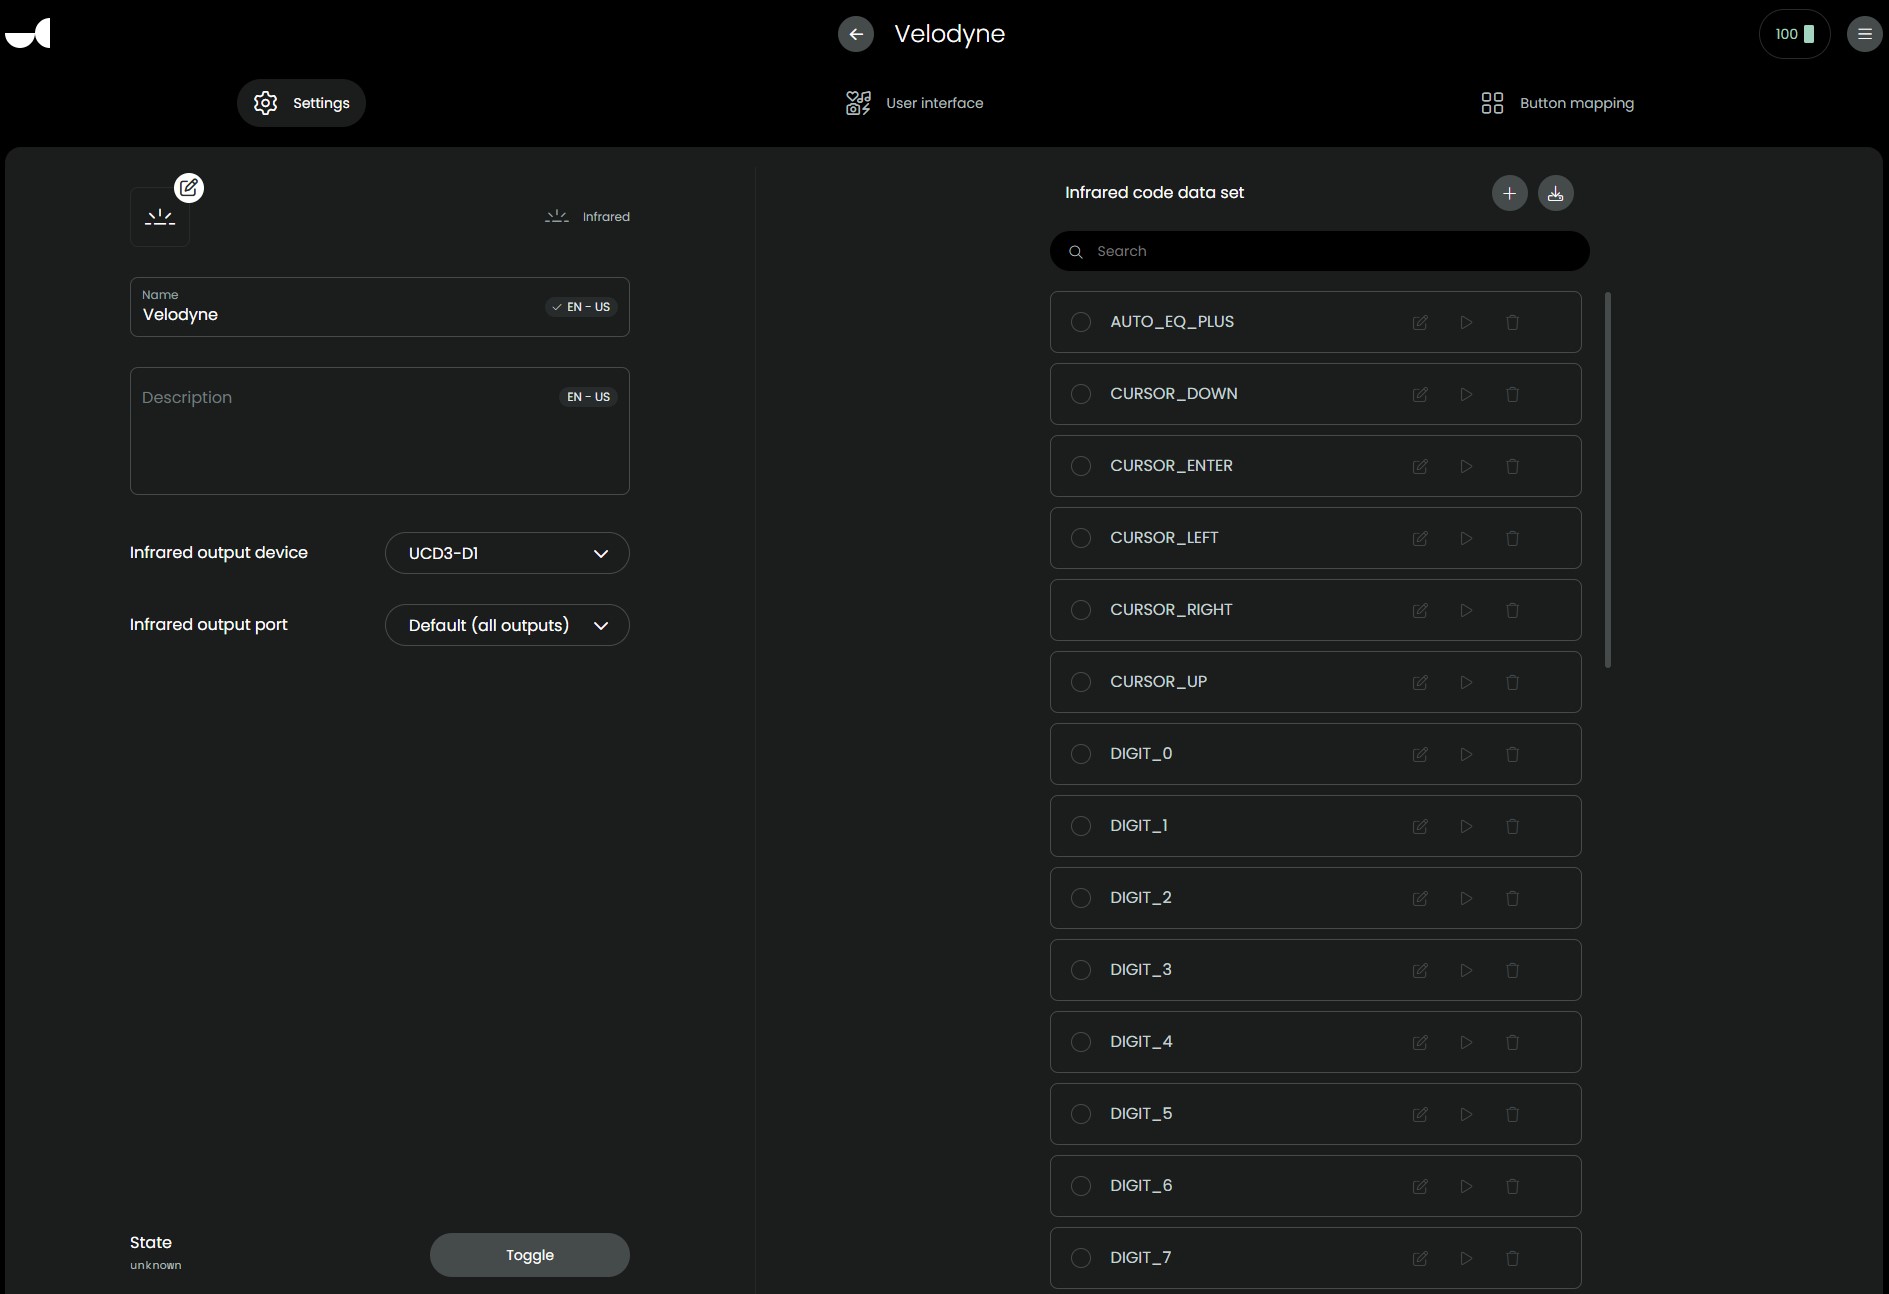
Task: Open the Button mapping tab
Action: [1557, 103]
